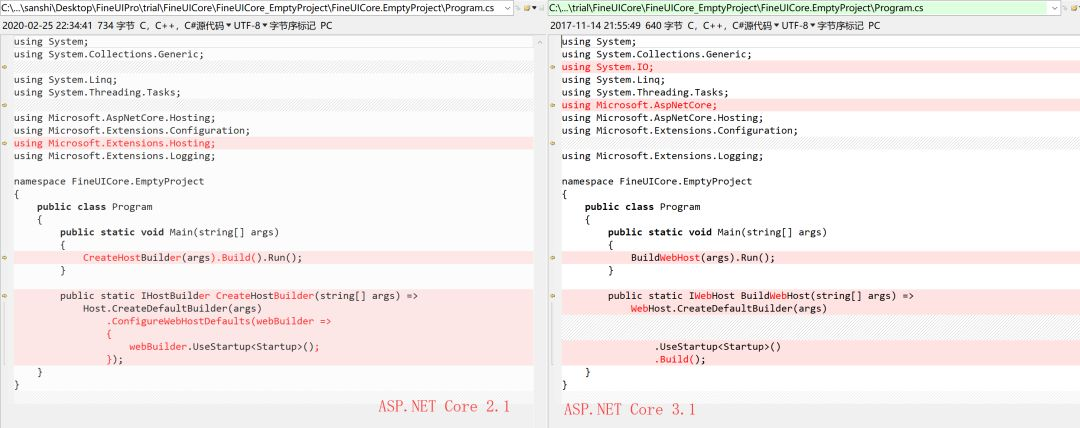Click left pane marker beside 'IHostBuilder CreateHostBuilder' line
Viewport: 1080px width, 428px height.
(x=4, y=296)
